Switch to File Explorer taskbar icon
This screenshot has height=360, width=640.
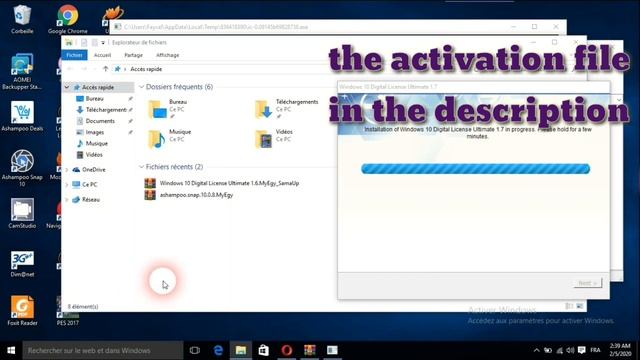pos(241,350)
